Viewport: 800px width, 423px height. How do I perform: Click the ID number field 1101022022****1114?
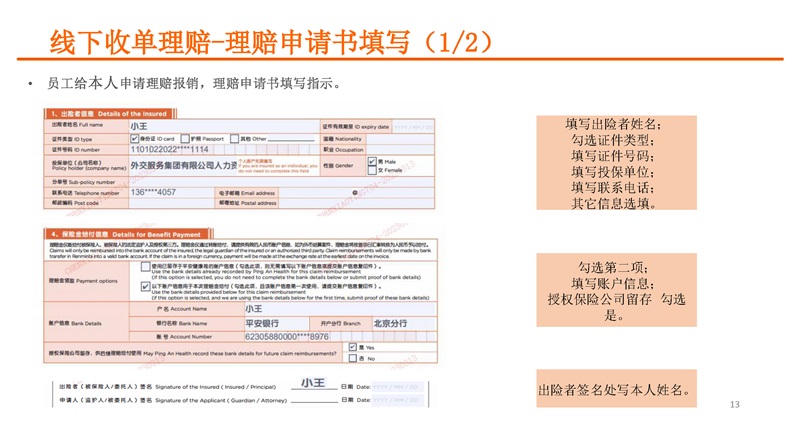pos(224,150)
